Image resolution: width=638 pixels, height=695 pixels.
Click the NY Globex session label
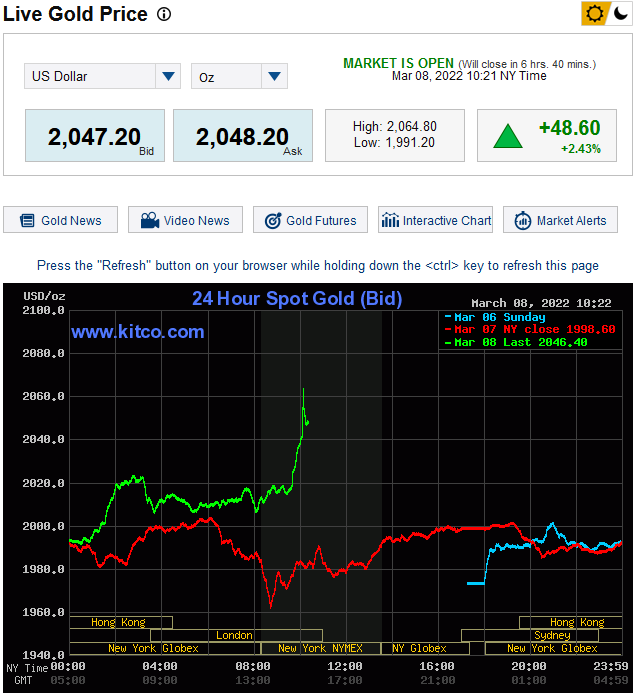click(419, 648)
